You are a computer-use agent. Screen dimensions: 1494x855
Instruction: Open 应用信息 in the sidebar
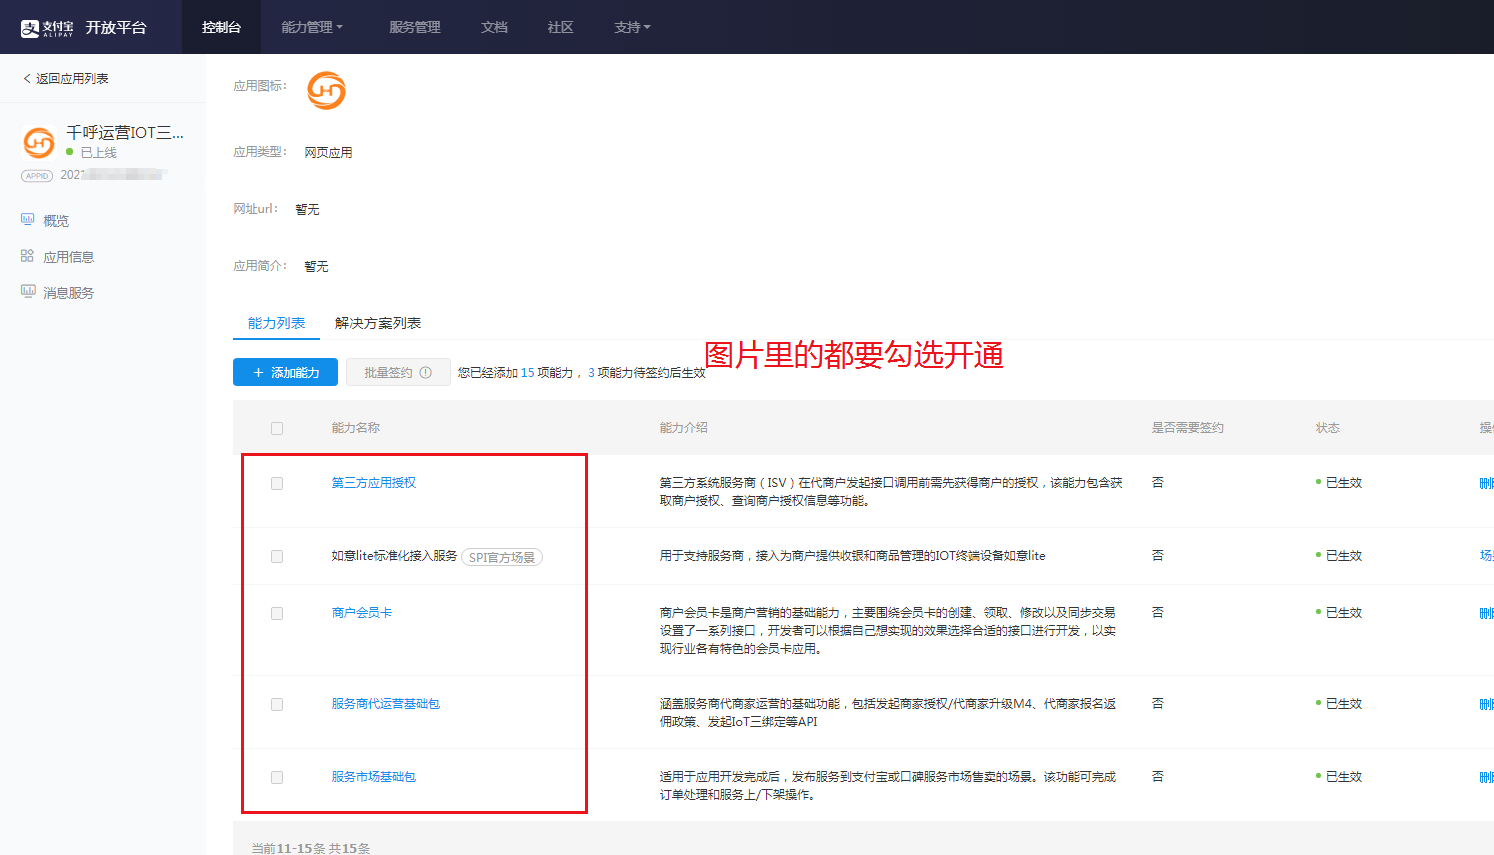[68, 257]
